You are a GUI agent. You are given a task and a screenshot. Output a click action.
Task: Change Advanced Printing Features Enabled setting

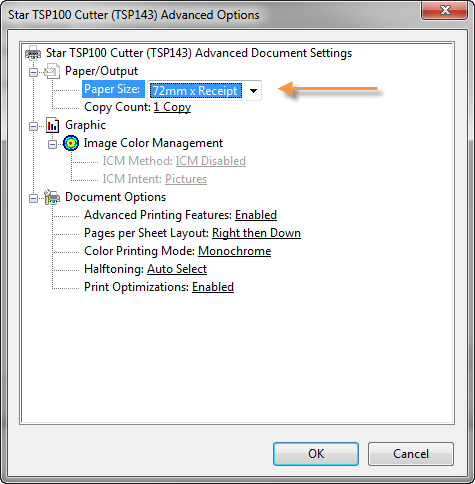[256, 215]
